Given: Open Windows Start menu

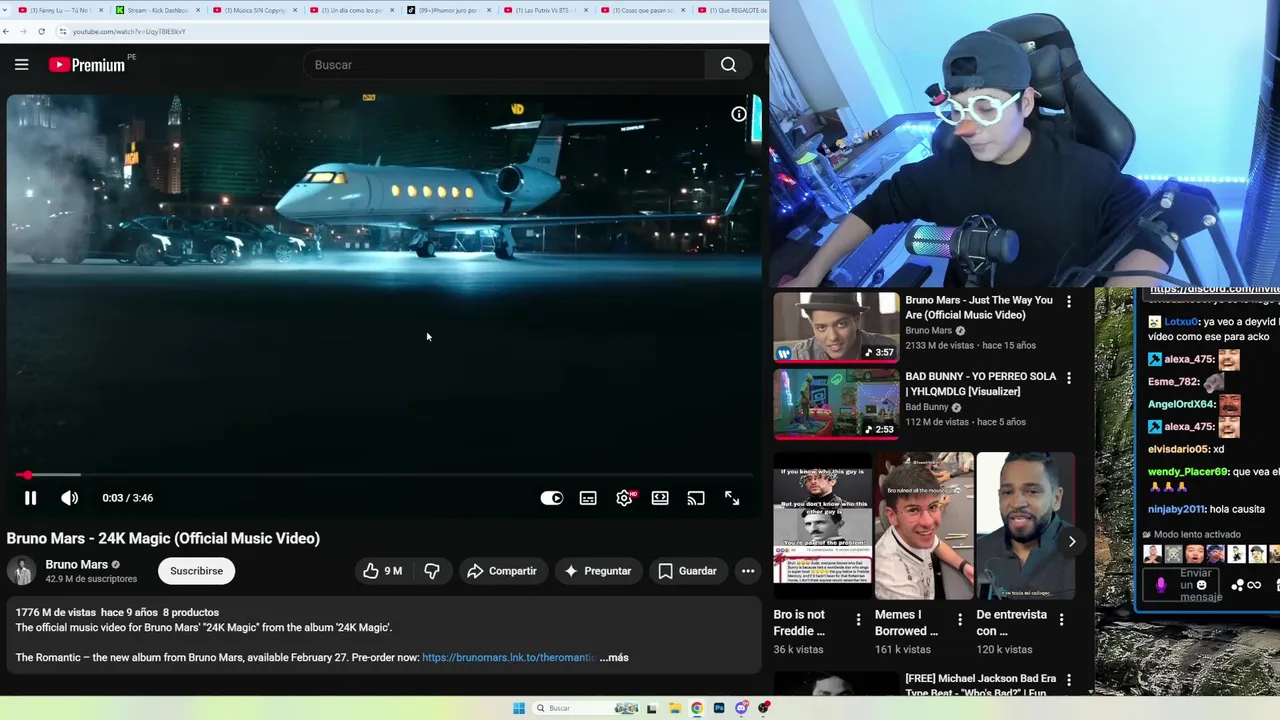Looking at the screenshot, I should pyautogui.click(x=519, y=708).
